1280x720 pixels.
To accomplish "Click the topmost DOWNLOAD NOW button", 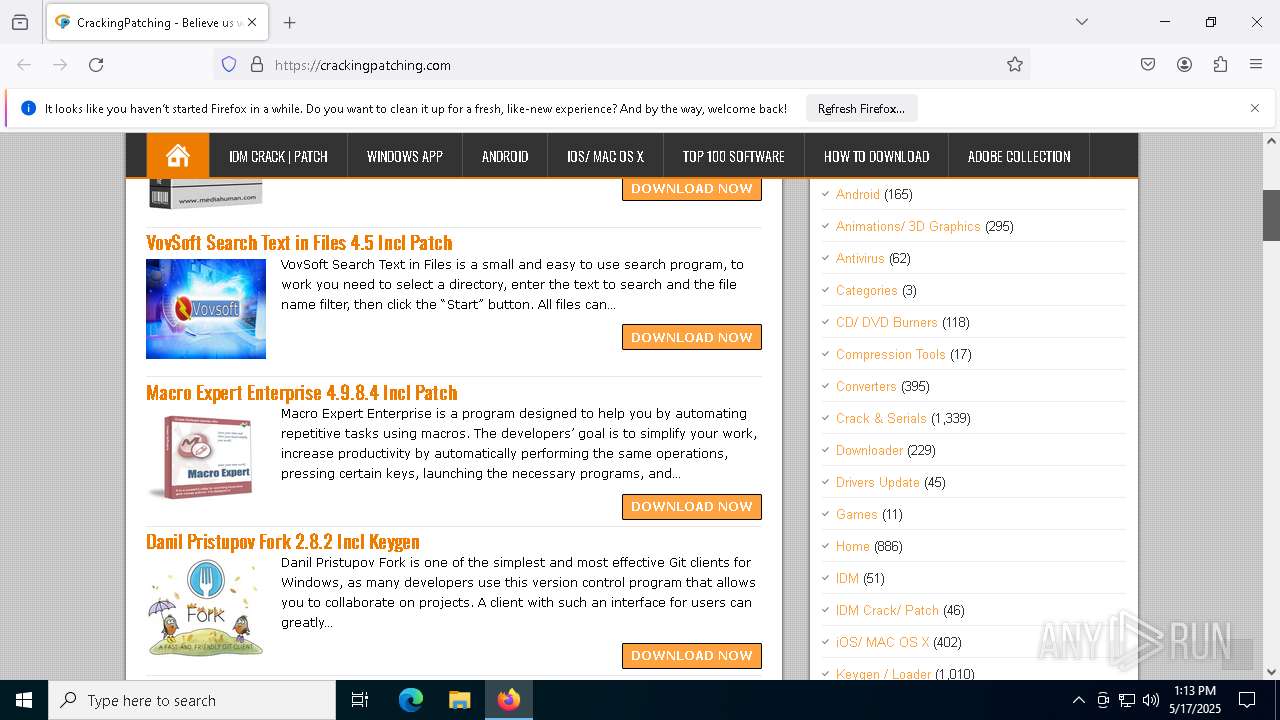I will pos(692,188).
